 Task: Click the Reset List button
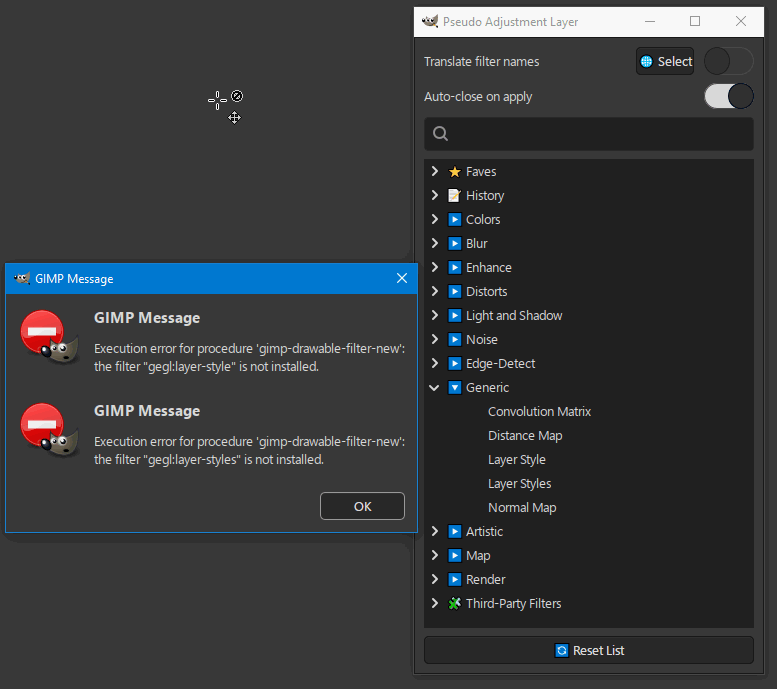[x=589, y=650]
